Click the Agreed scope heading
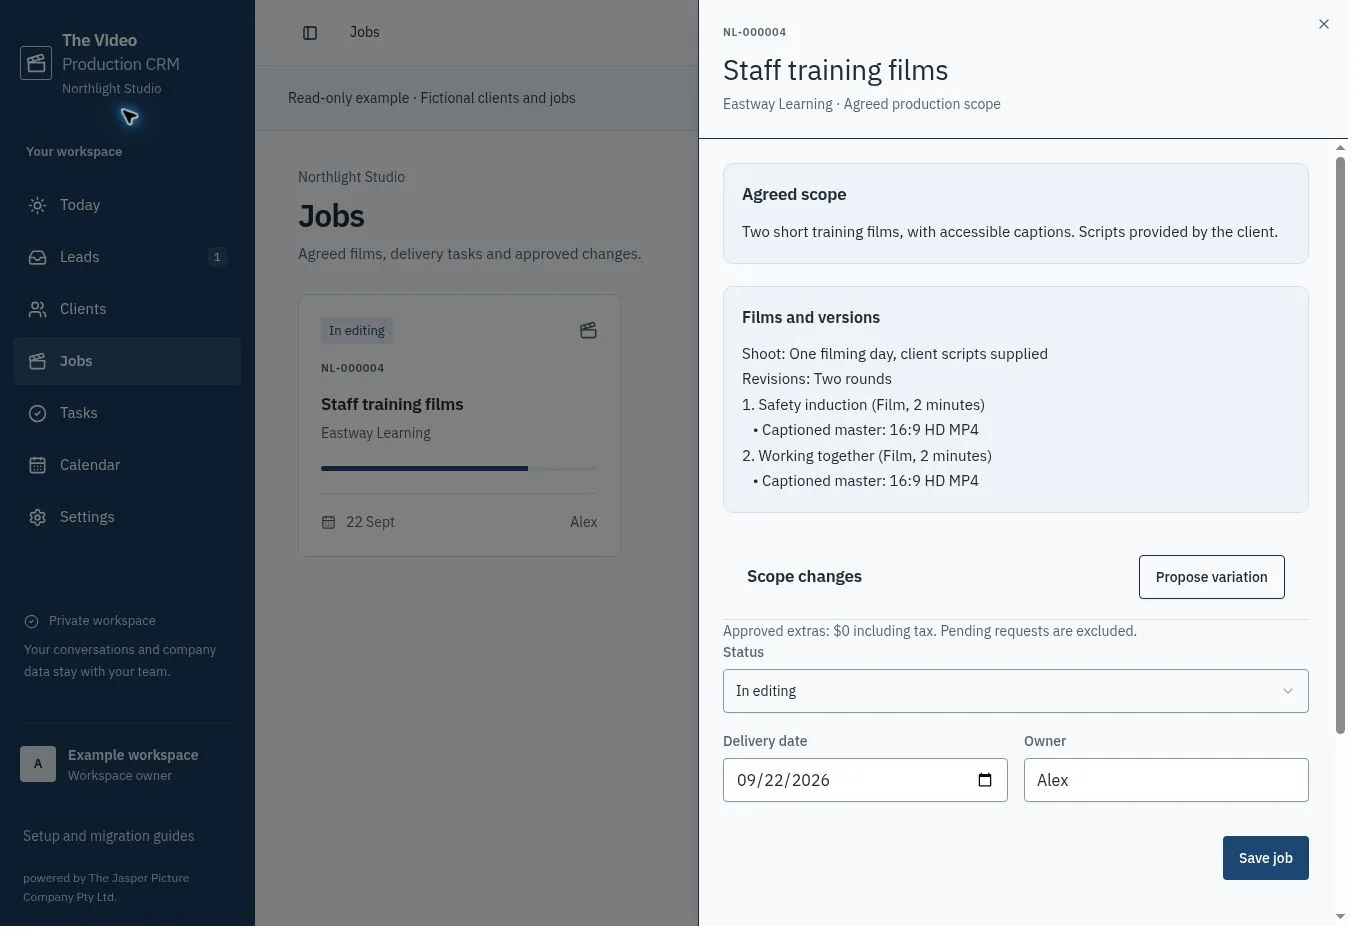 pyautogui.click(x=794, y=194)
